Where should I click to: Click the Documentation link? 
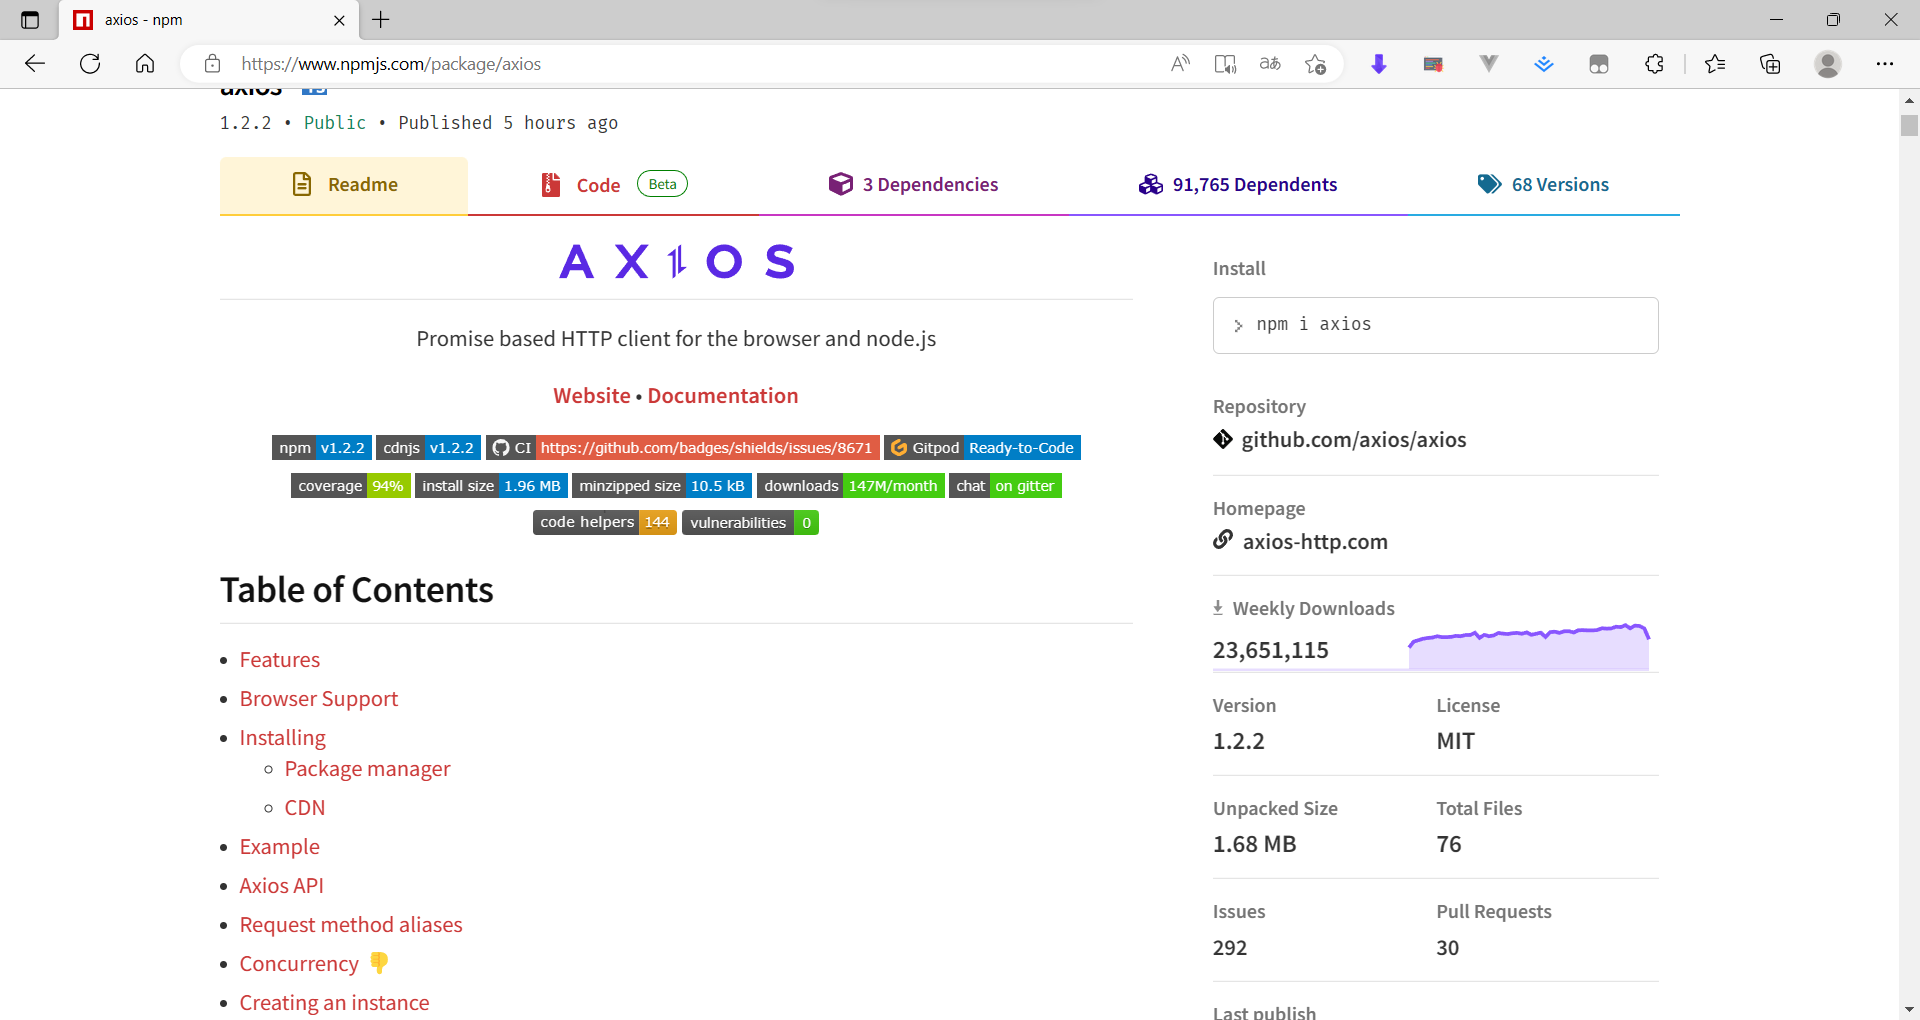(x=722, y=395)
